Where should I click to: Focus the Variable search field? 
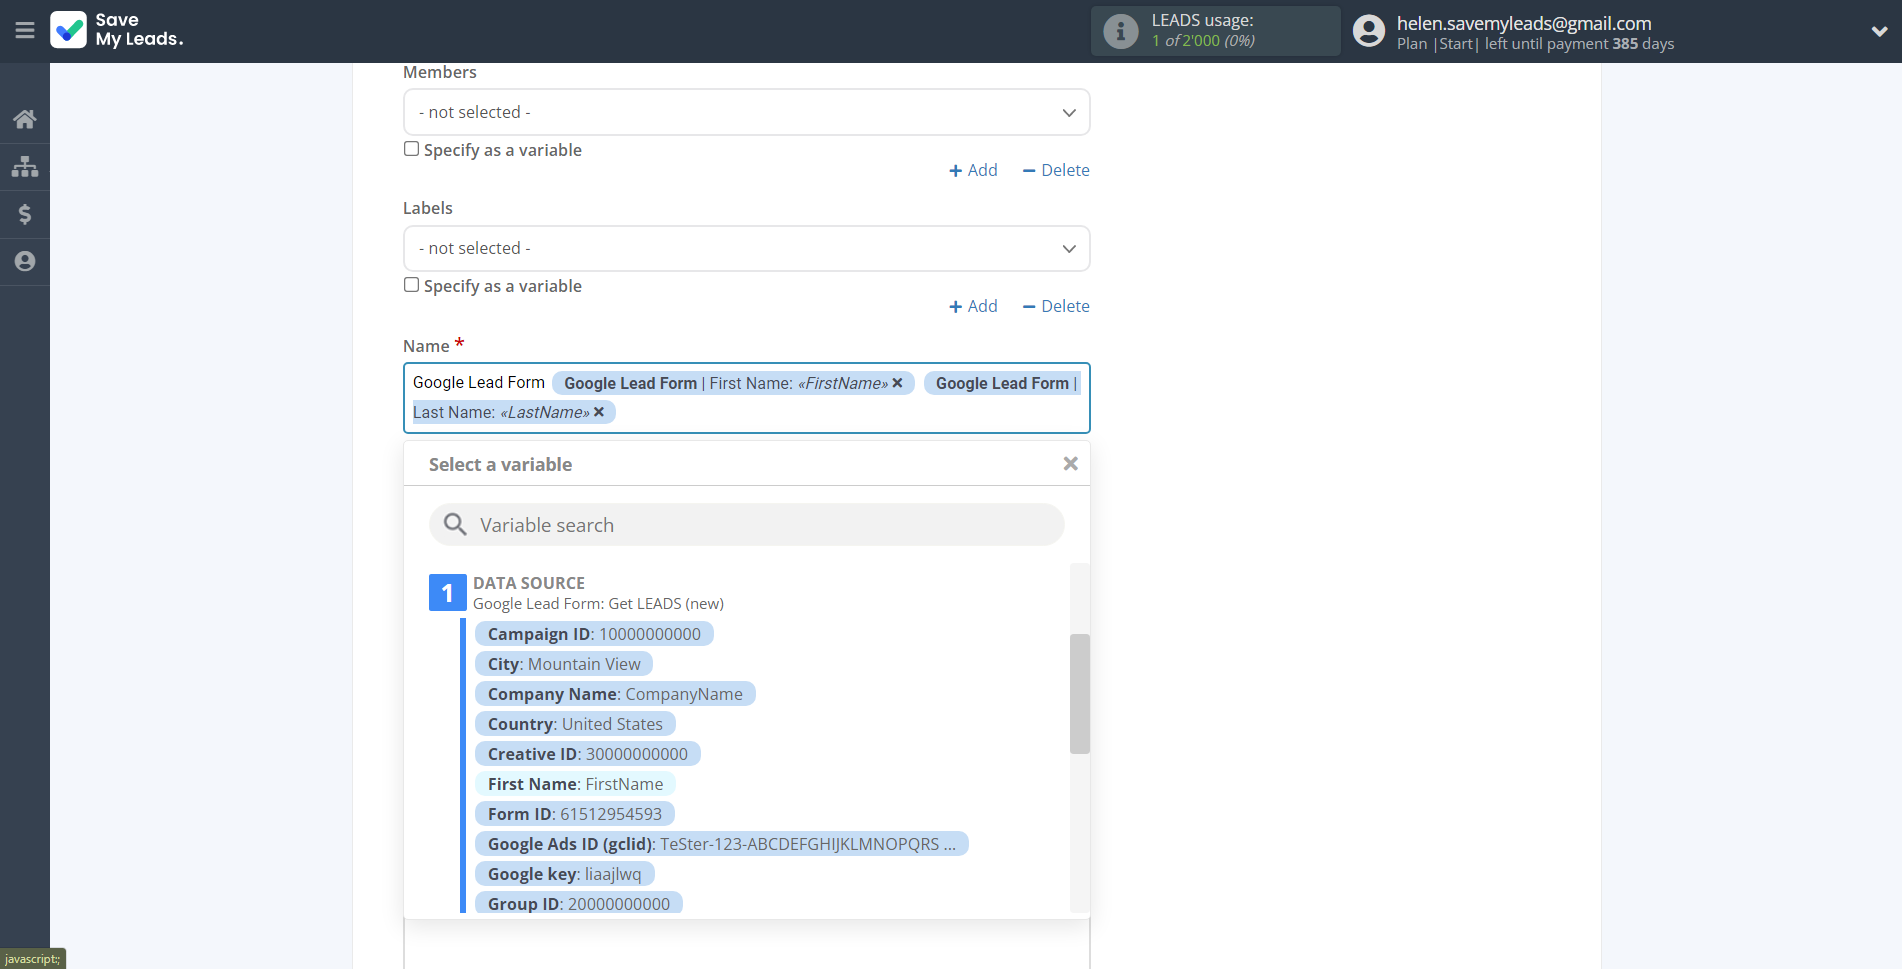pos(746,525)
